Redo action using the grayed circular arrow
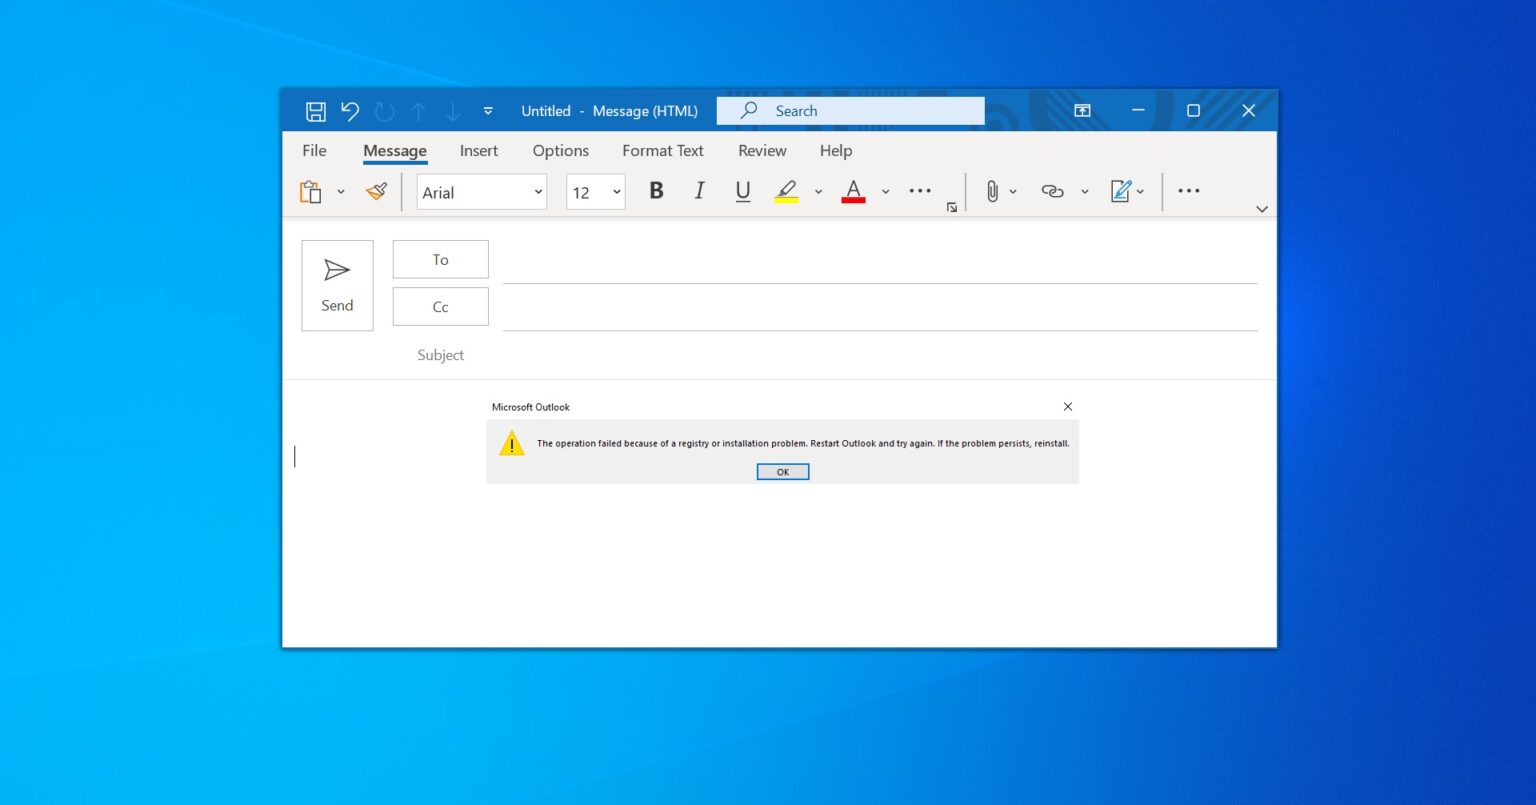 pos(384,111)
